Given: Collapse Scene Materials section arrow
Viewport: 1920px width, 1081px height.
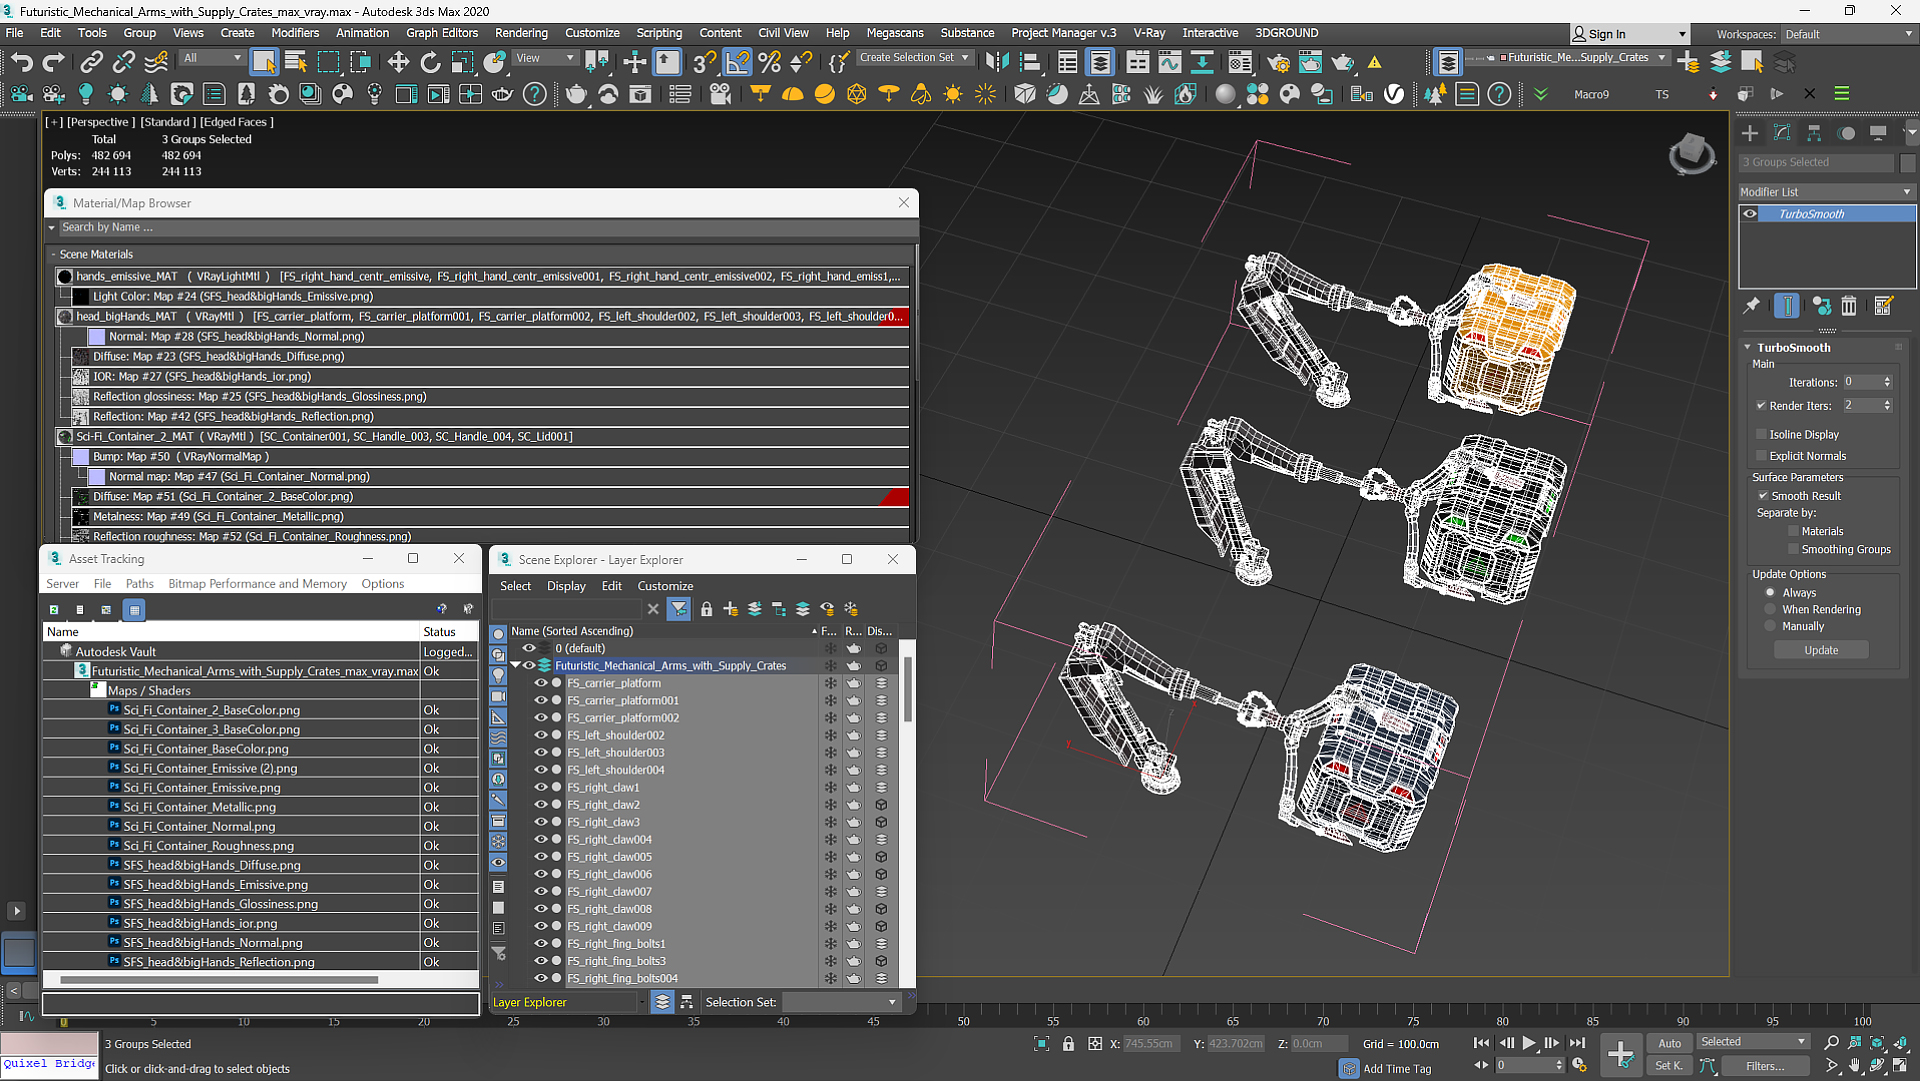Looking at the screenshot, I should point(53,254).
